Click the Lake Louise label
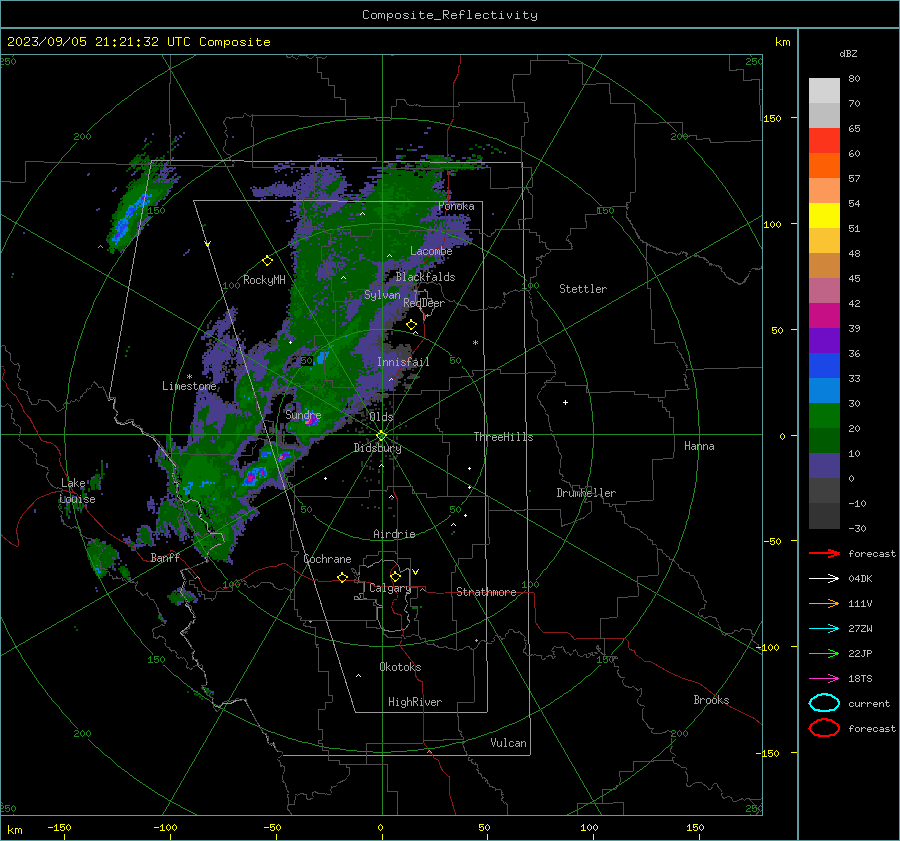Viewport: 900px width, 841px height. click(78, 491)
